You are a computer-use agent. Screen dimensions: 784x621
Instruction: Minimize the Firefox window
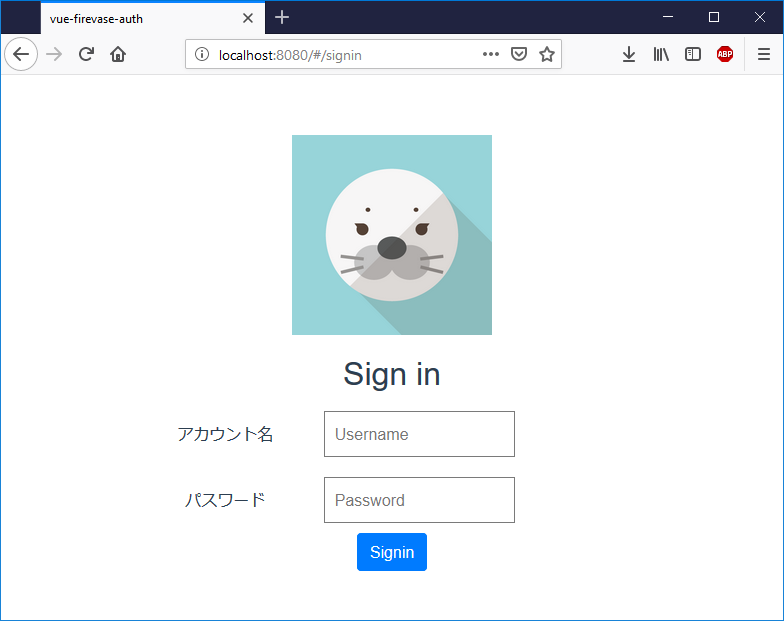pos(668,18)
